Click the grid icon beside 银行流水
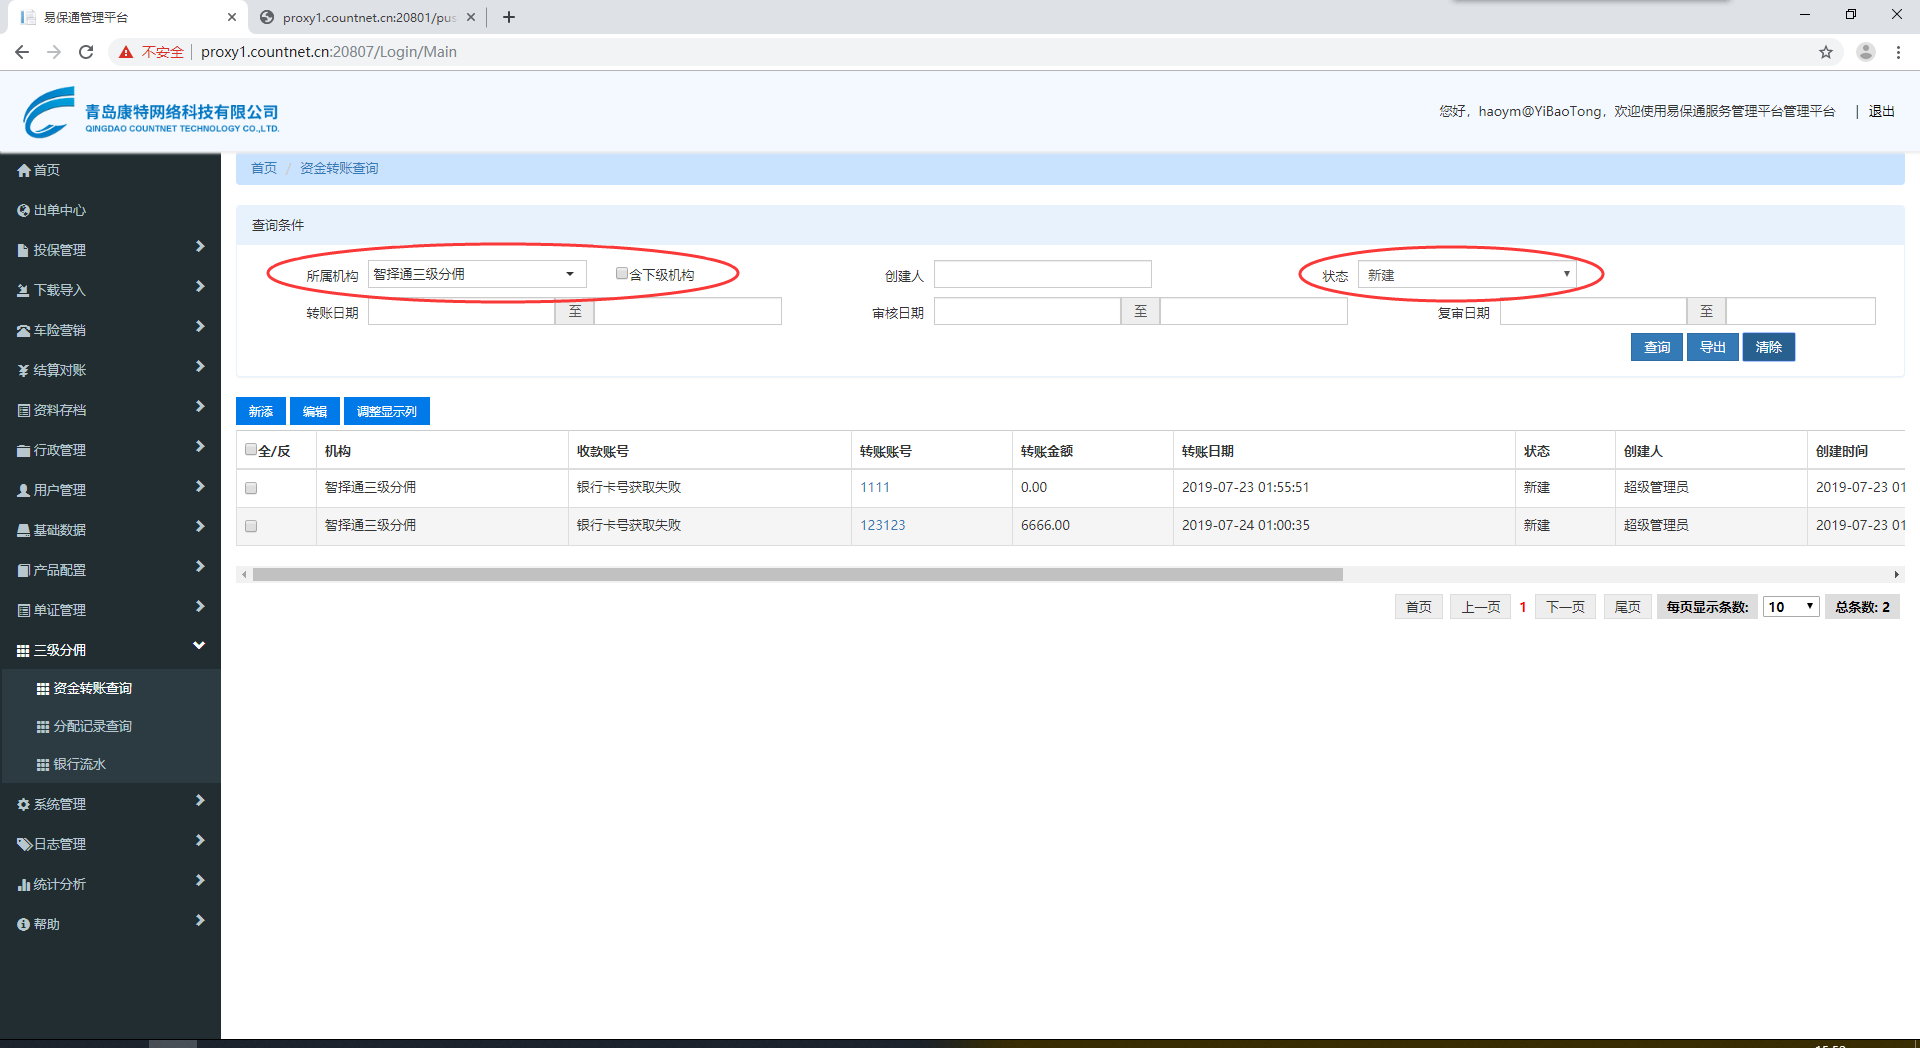The width and height of the screenshot is (1920, 1048). pos(43,765)
